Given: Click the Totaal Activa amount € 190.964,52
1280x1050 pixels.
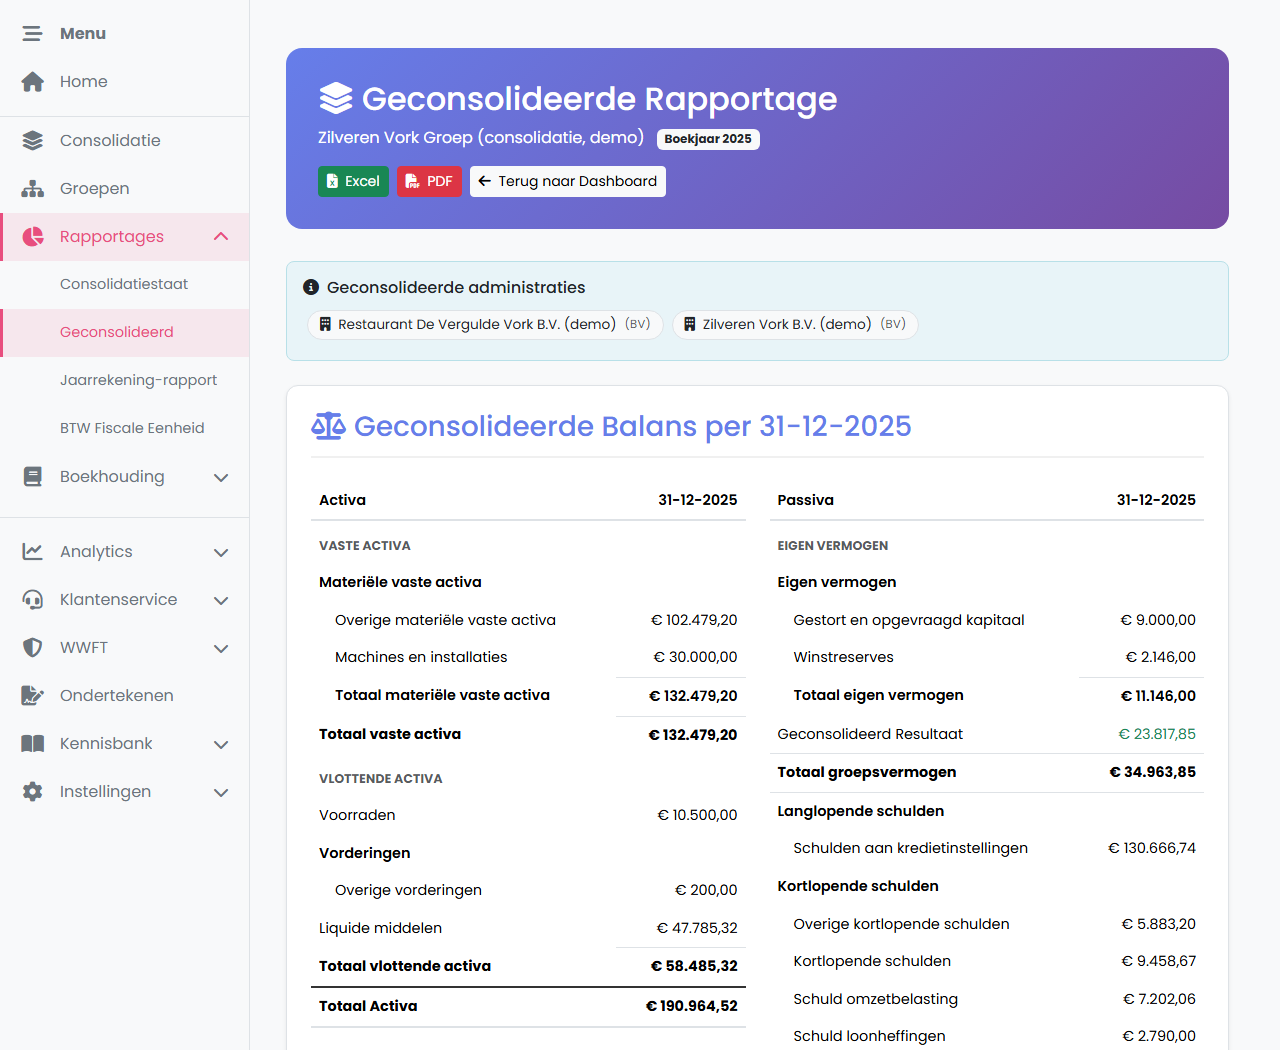Looking at the screenshot, I should [x=692, y=1006].
